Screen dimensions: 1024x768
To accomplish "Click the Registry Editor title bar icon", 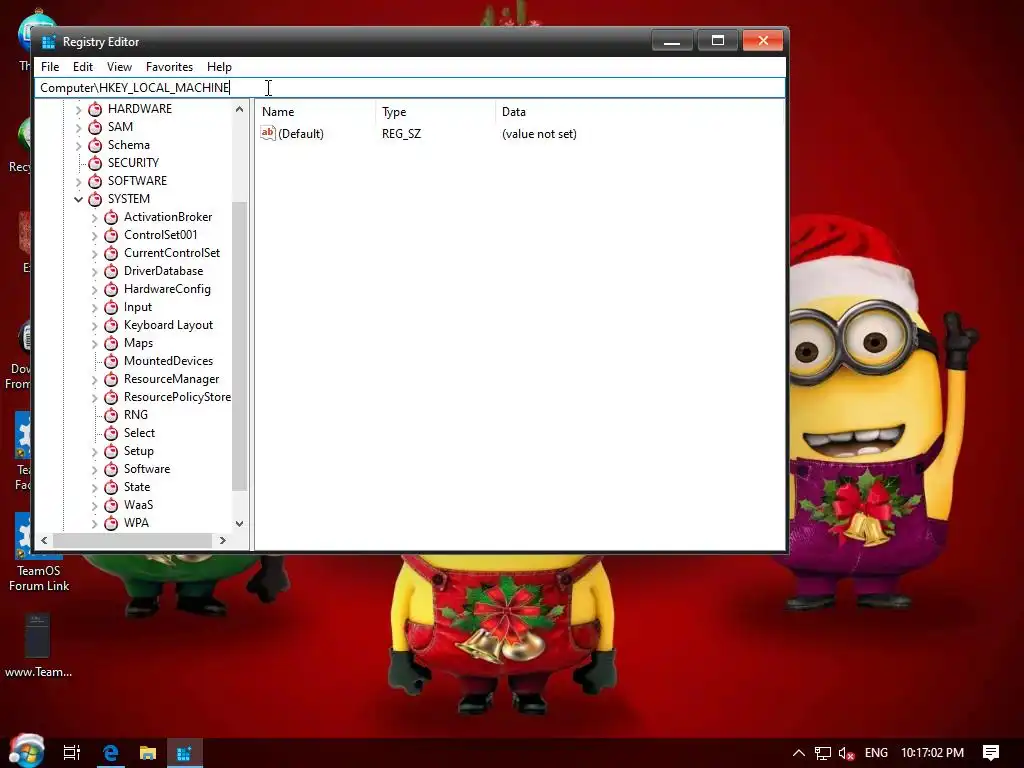I will [x=48, y=42].
